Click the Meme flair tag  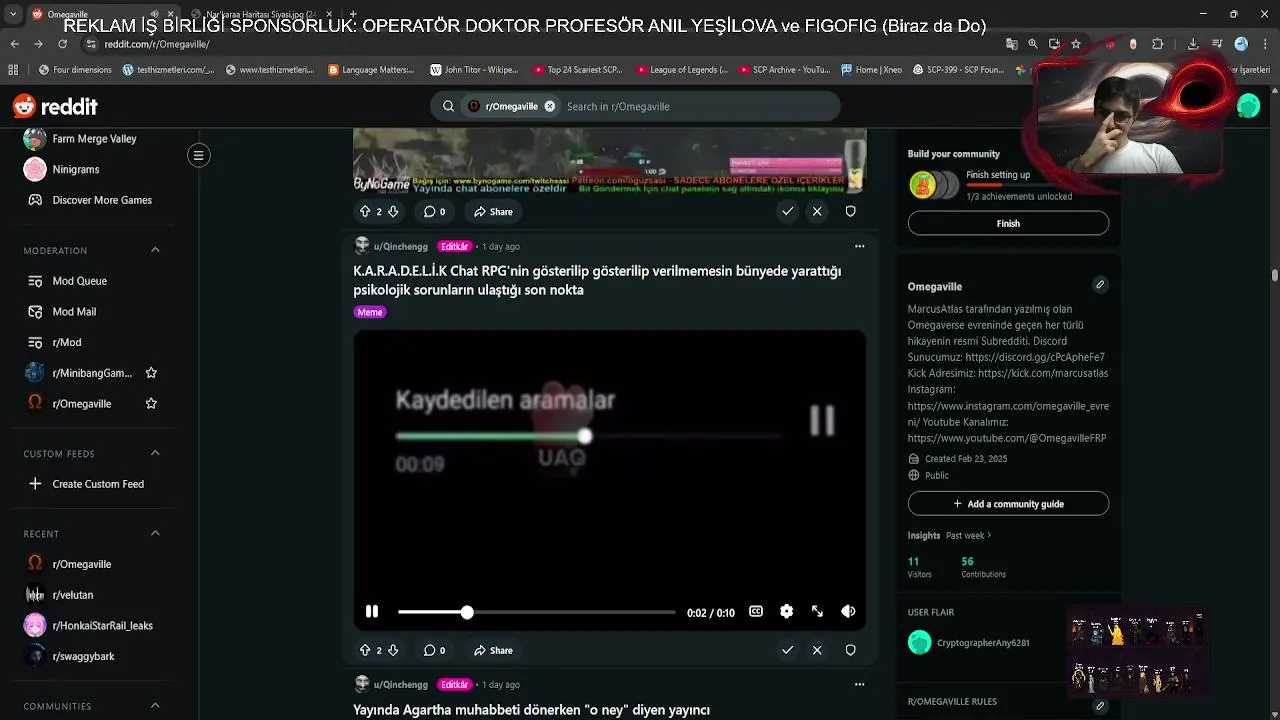[370, 312]
